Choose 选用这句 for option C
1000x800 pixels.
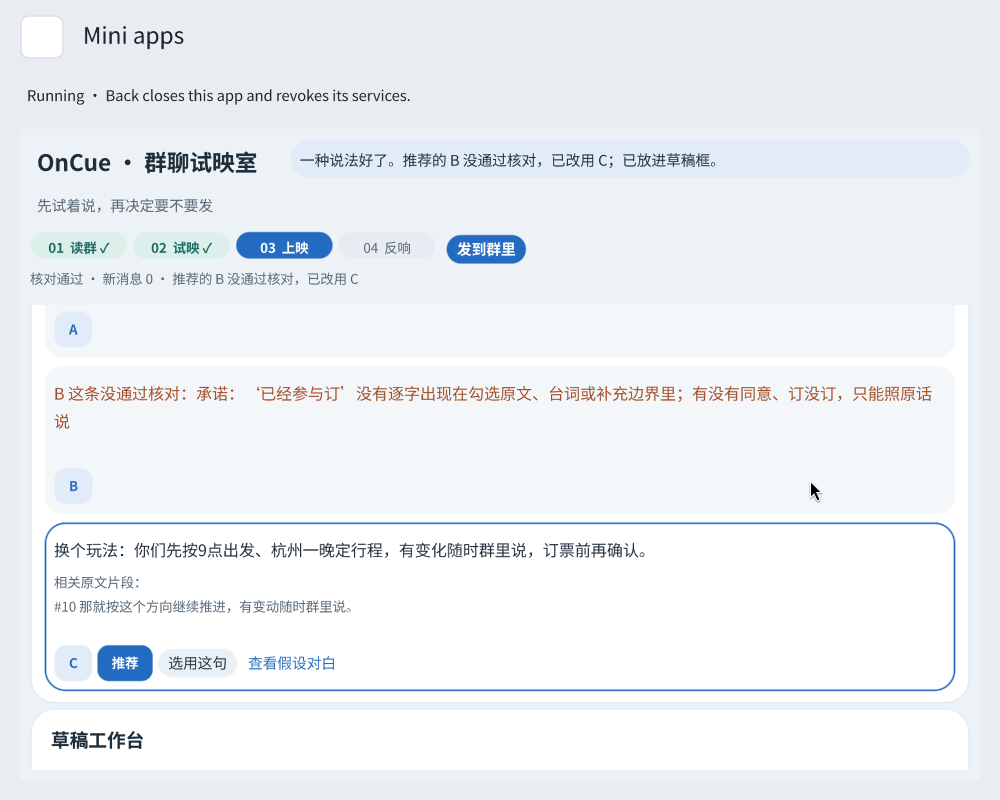tap(198, 663)
